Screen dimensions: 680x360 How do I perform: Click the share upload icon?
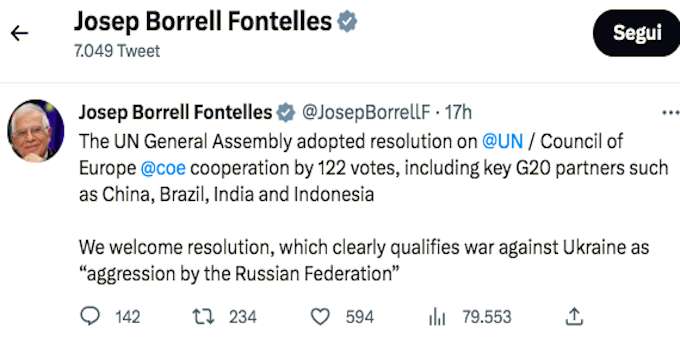574,317
